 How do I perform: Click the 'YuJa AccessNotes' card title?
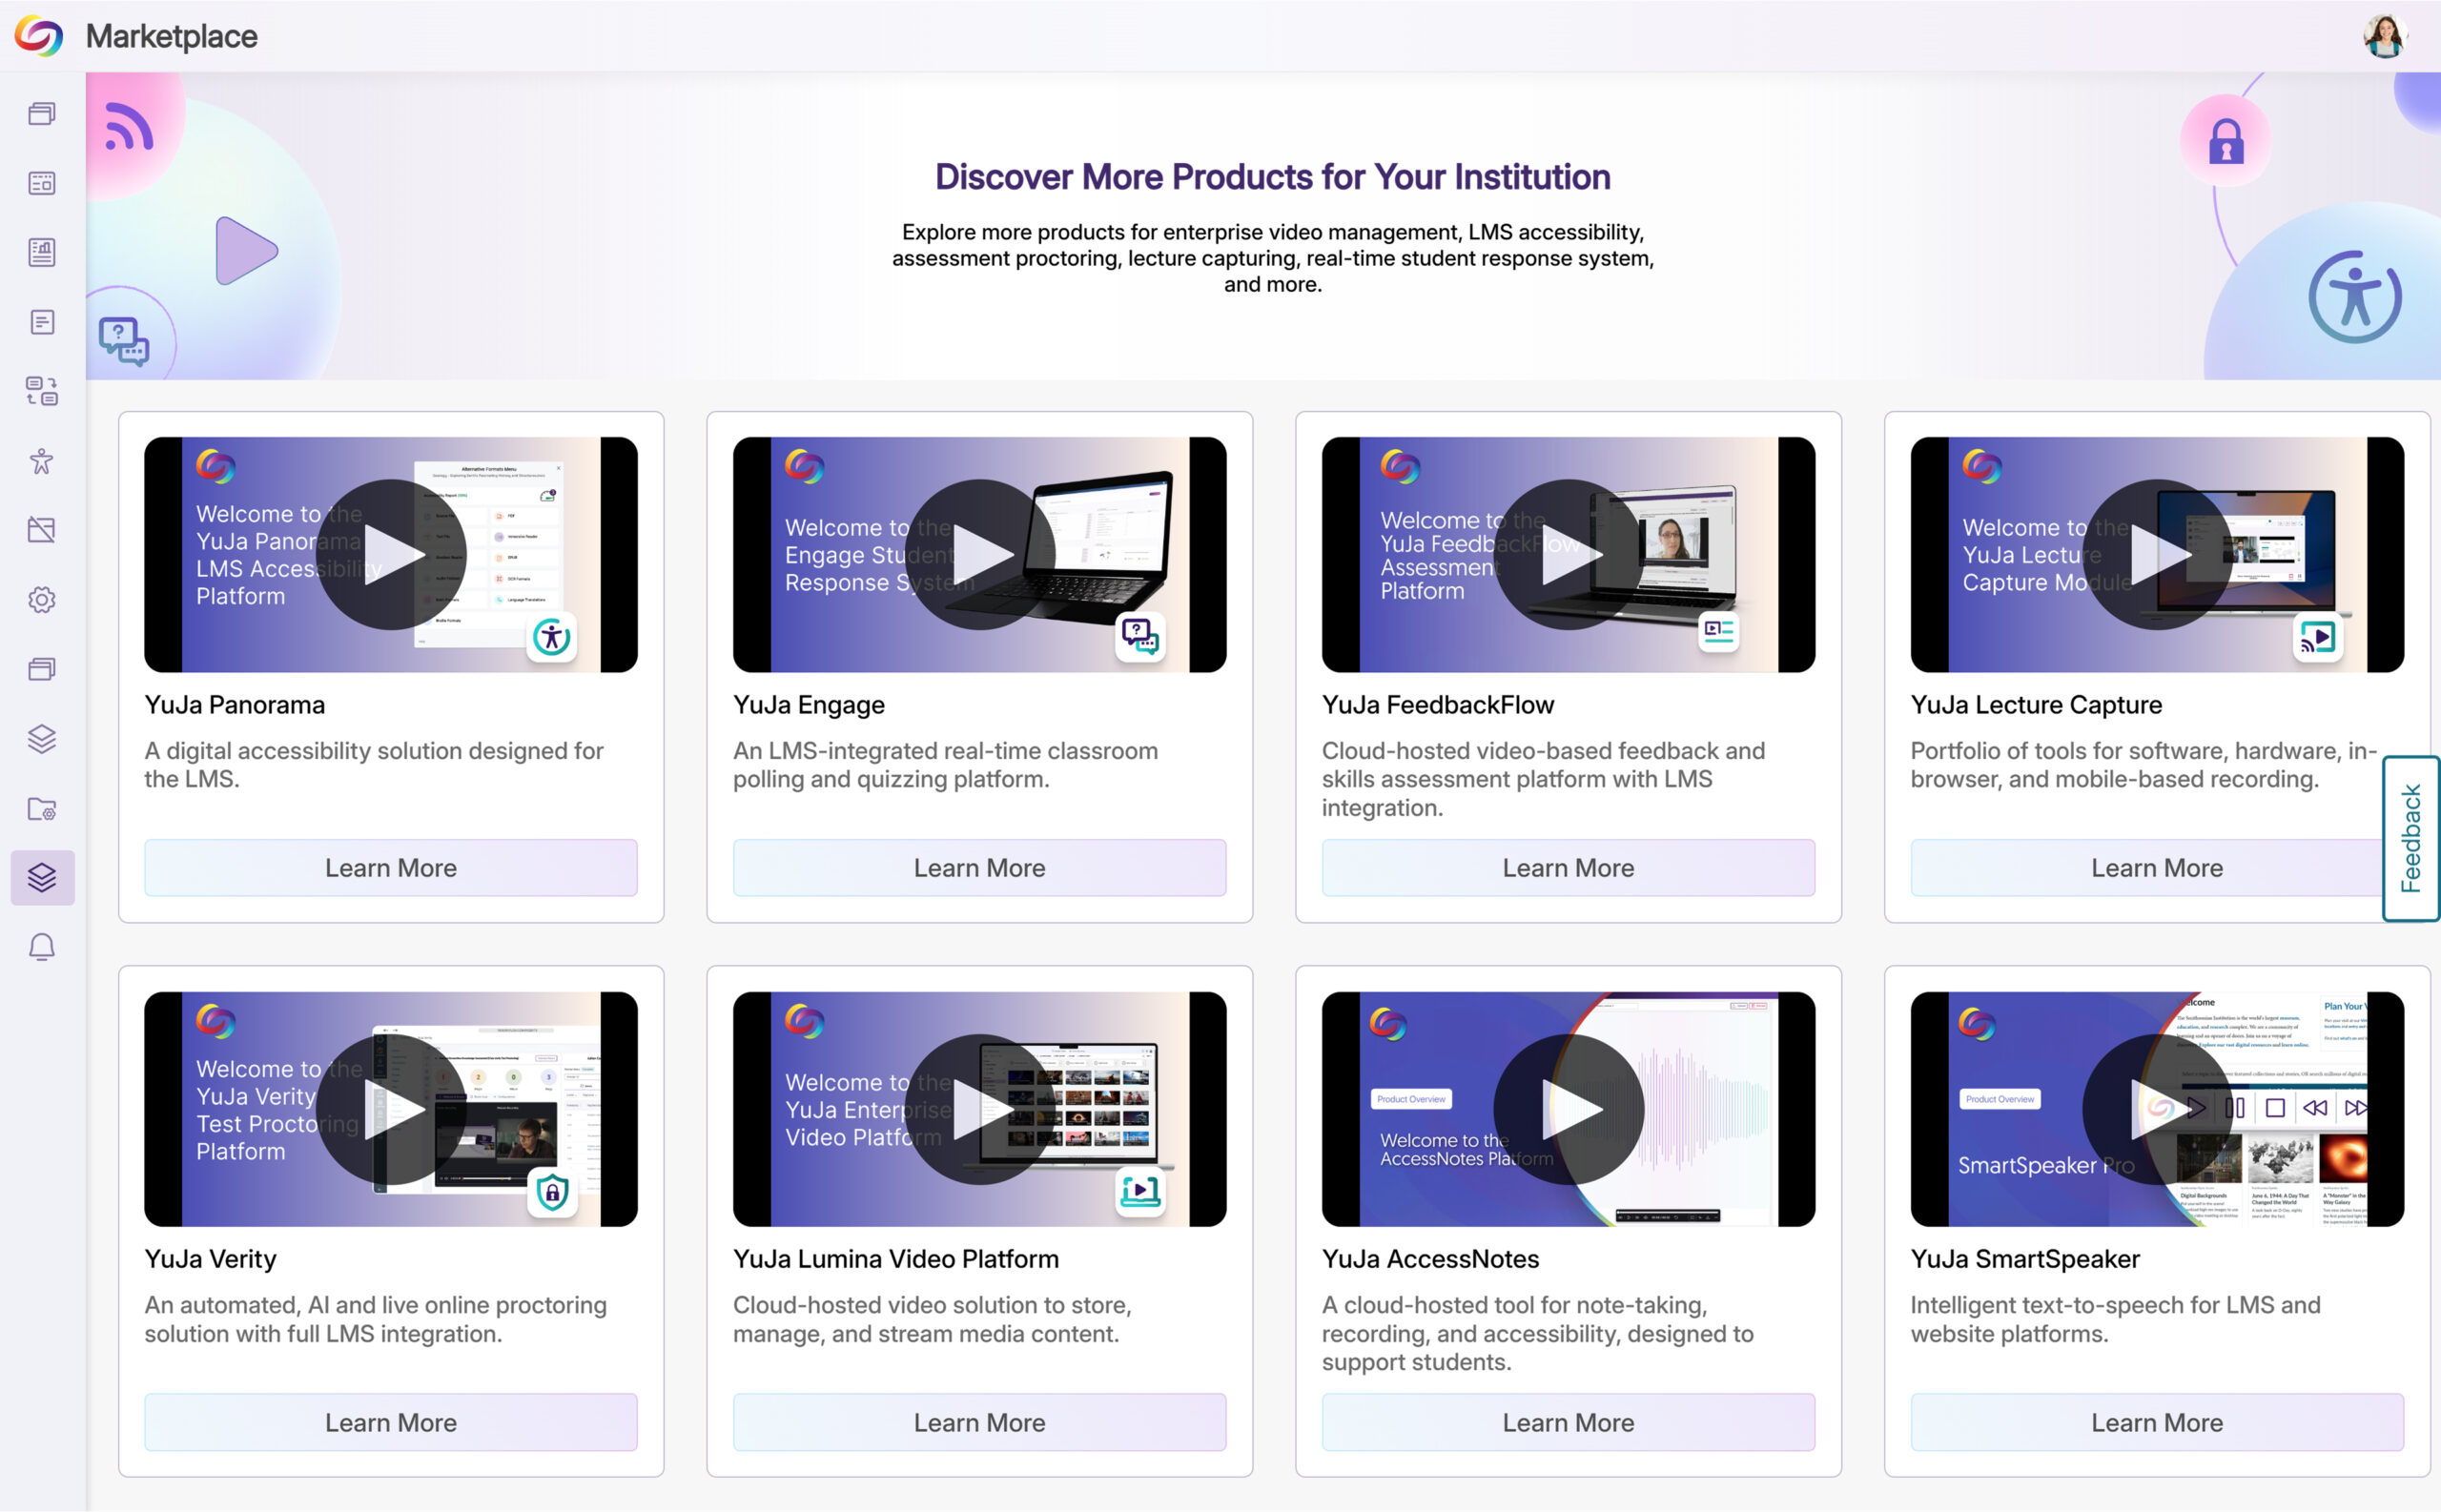tap(1430, 1259)
